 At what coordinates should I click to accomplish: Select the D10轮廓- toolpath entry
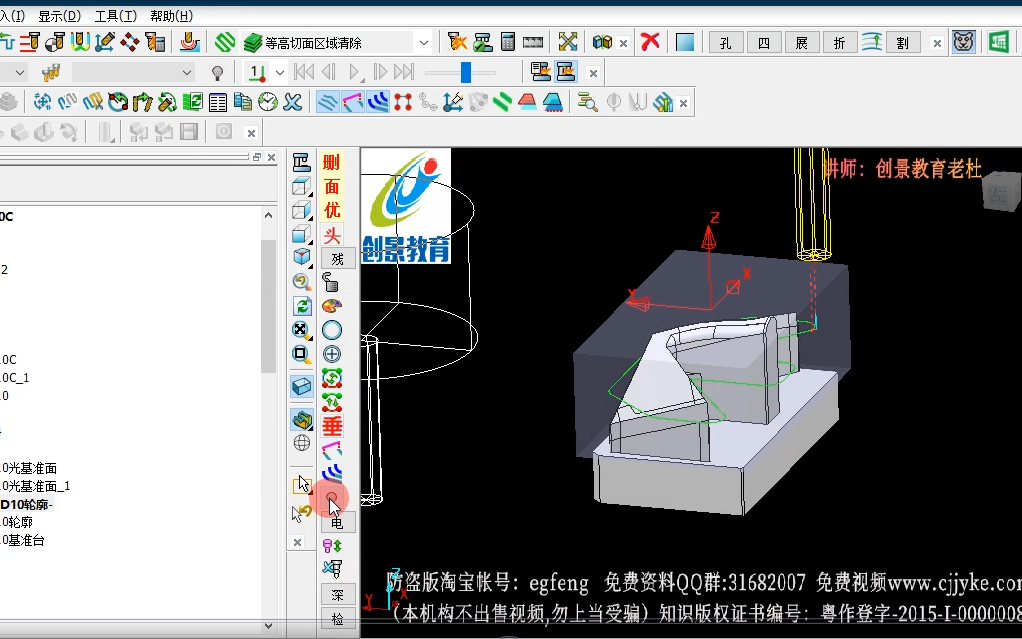pyautogui.click(x=27, y=504)
